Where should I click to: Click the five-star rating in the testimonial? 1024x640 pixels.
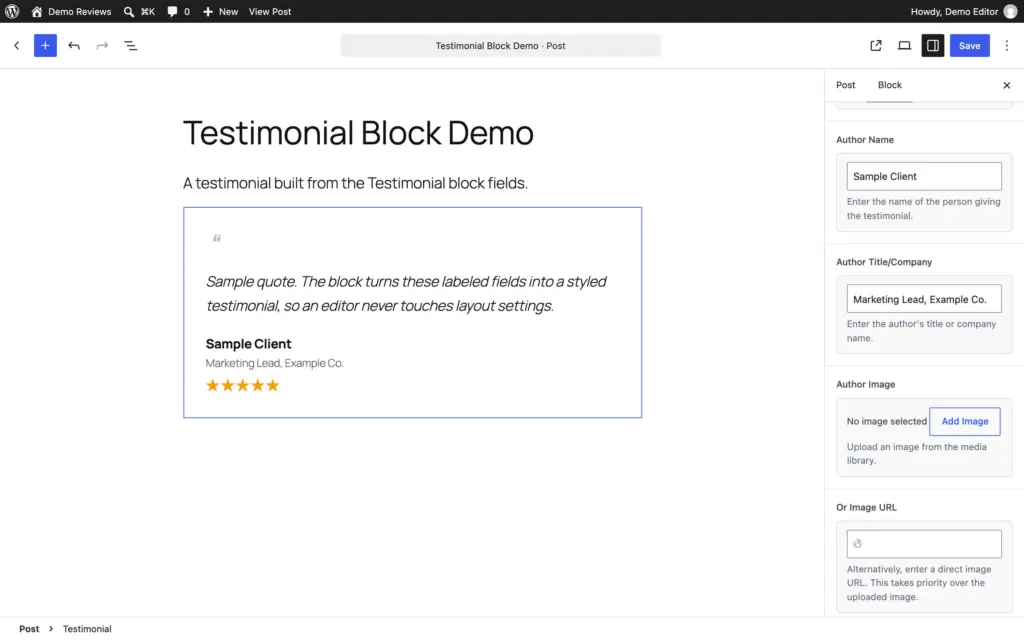coord(242,385)
